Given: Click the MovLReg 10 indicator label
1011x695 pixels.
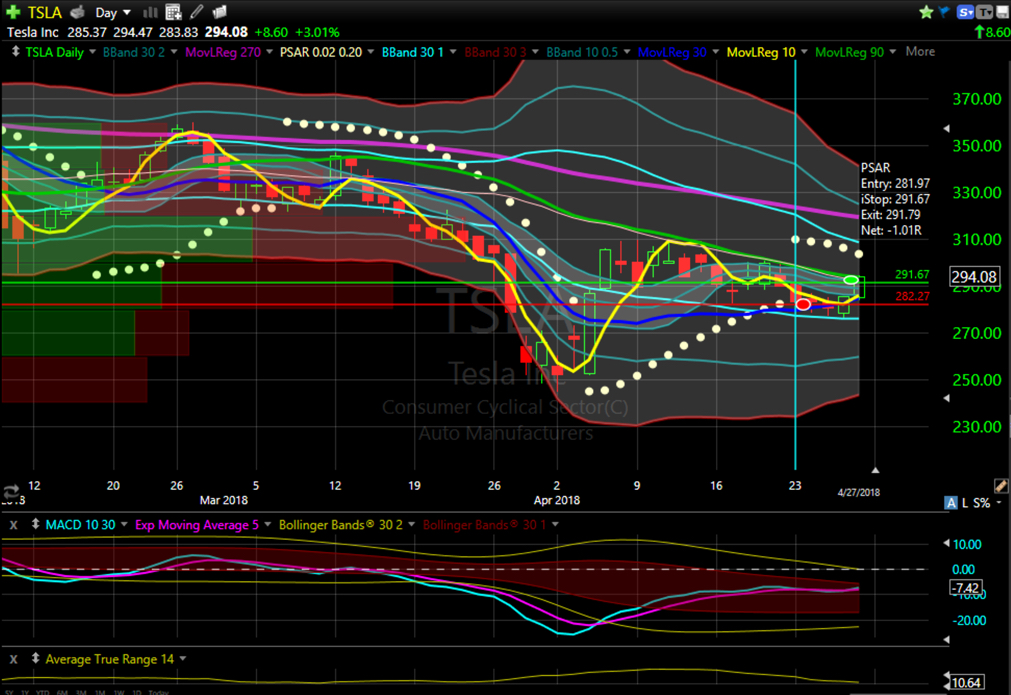Looking at the screenshot, I should click(x=761, y=52).
